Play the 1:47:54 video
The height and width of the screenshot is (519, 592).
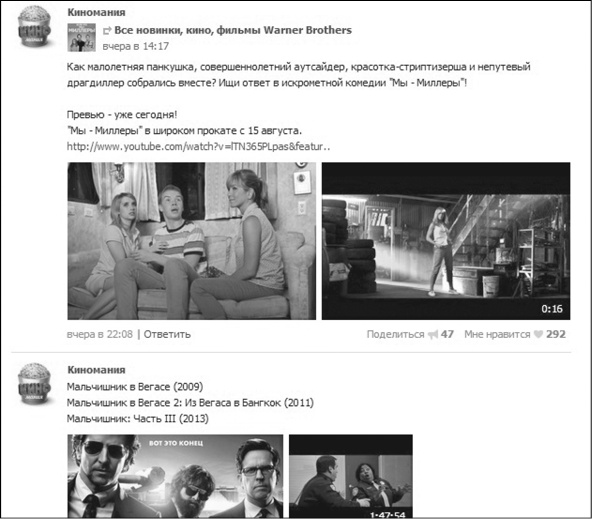pyautogui.click(x=351, y=476)
